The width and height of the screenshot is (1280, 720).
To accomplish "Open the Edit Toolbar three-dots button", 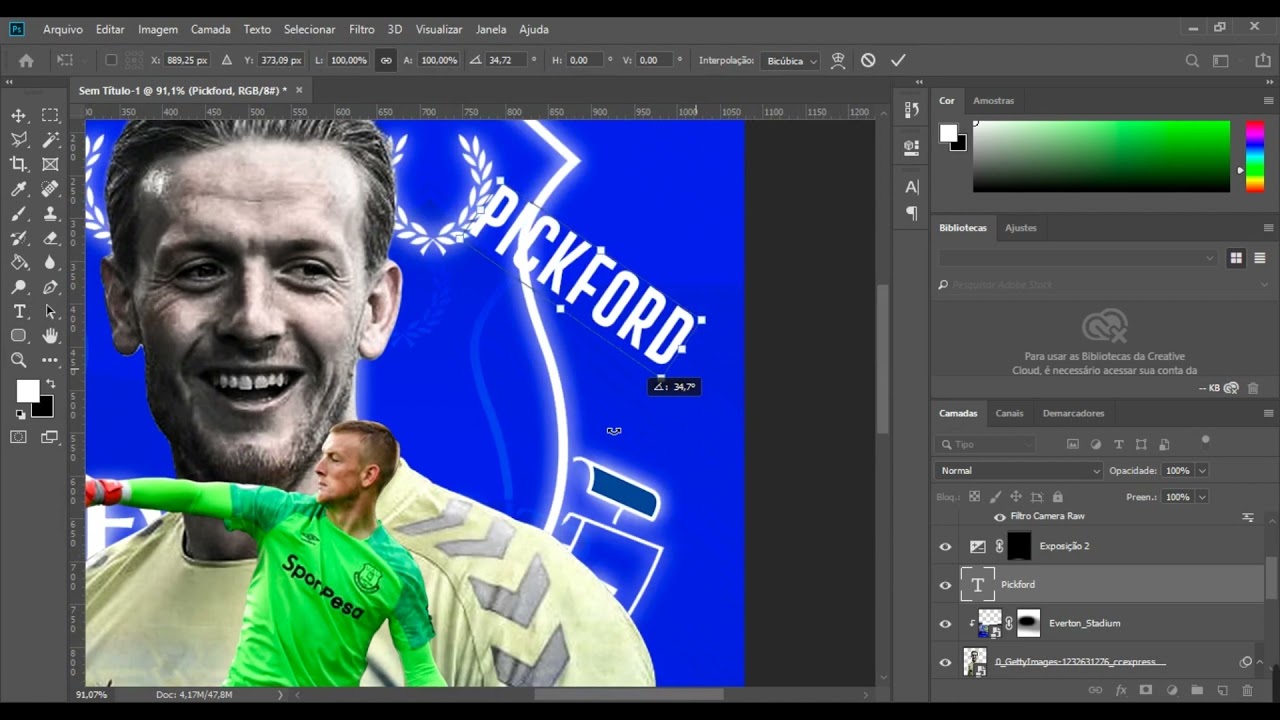I will pos(50,360).
